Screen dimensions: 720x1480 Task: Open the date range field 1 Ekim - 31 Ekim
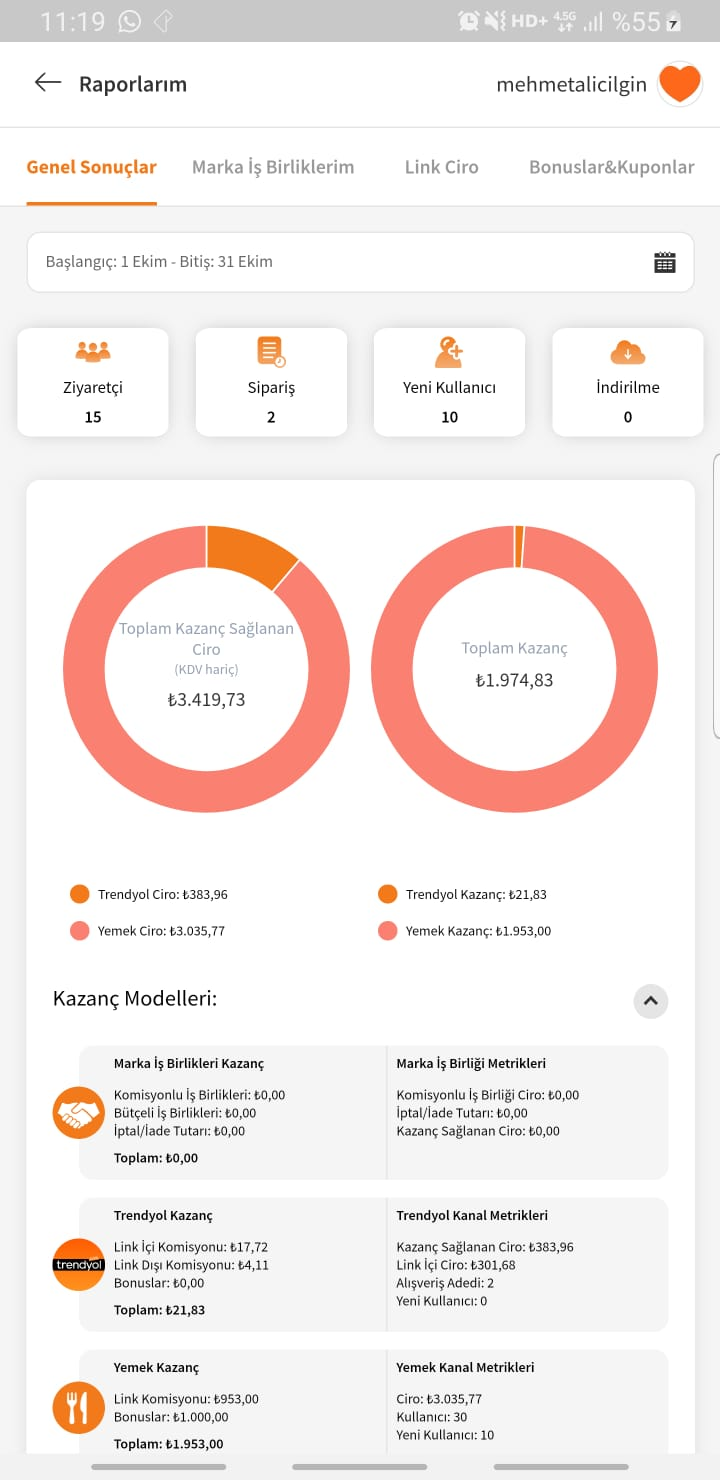tap(360, 262)
